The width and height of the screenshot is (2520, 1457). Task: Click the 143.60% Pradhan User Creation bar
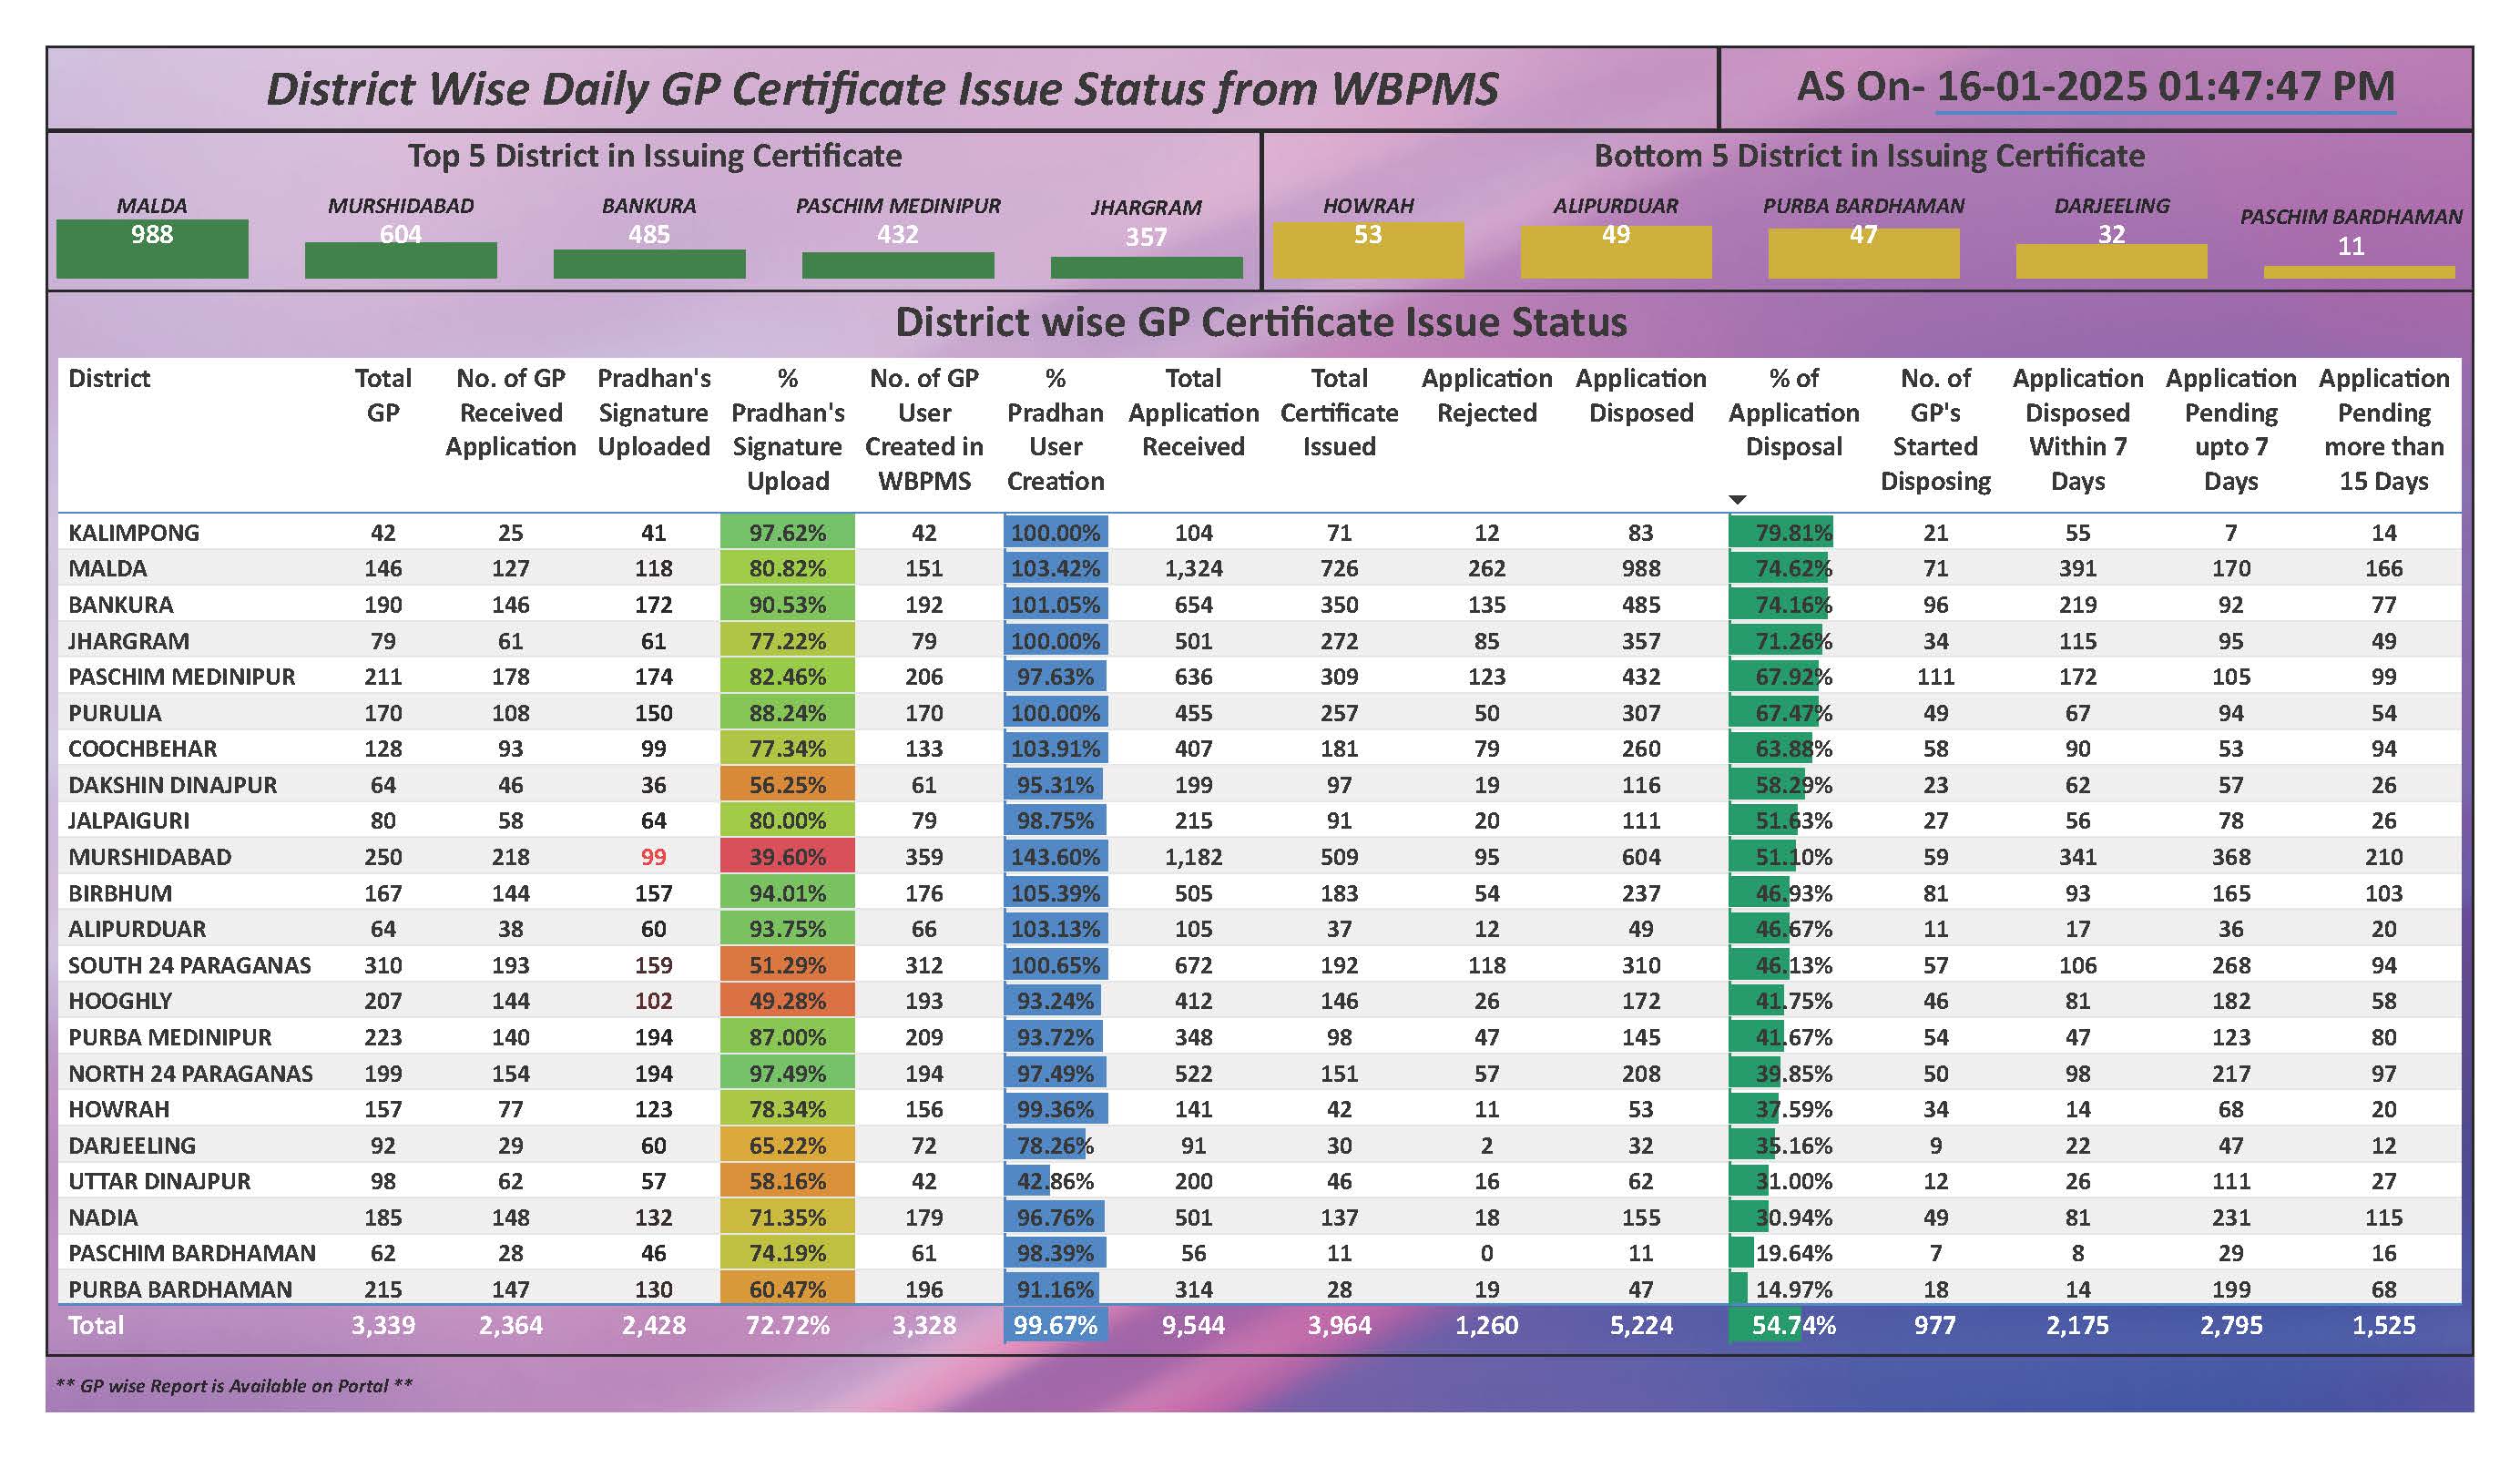point(1055,857)
